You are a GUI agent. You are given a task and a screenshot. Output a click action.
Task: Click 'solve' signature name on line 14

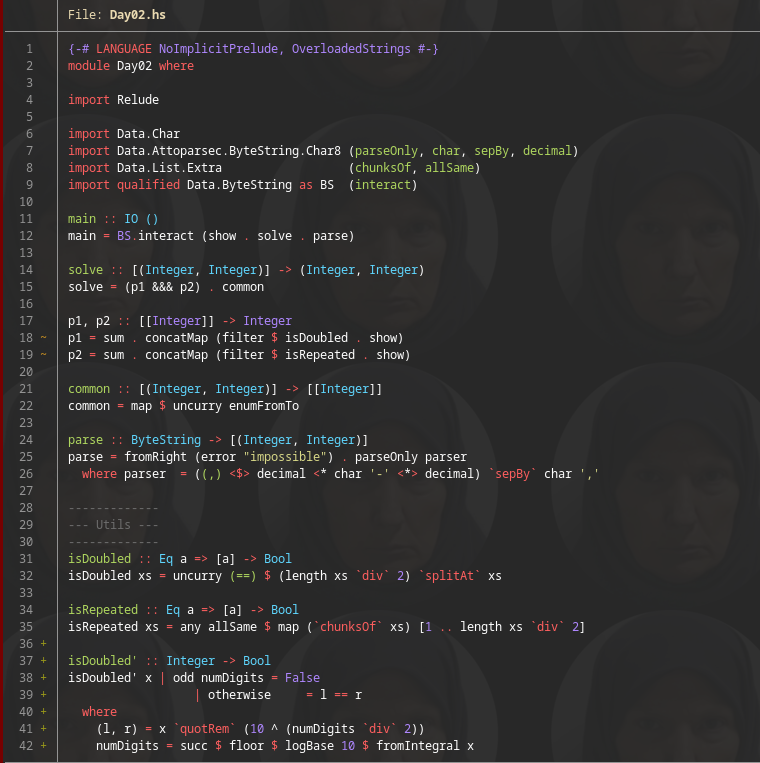tap(85, 270)
